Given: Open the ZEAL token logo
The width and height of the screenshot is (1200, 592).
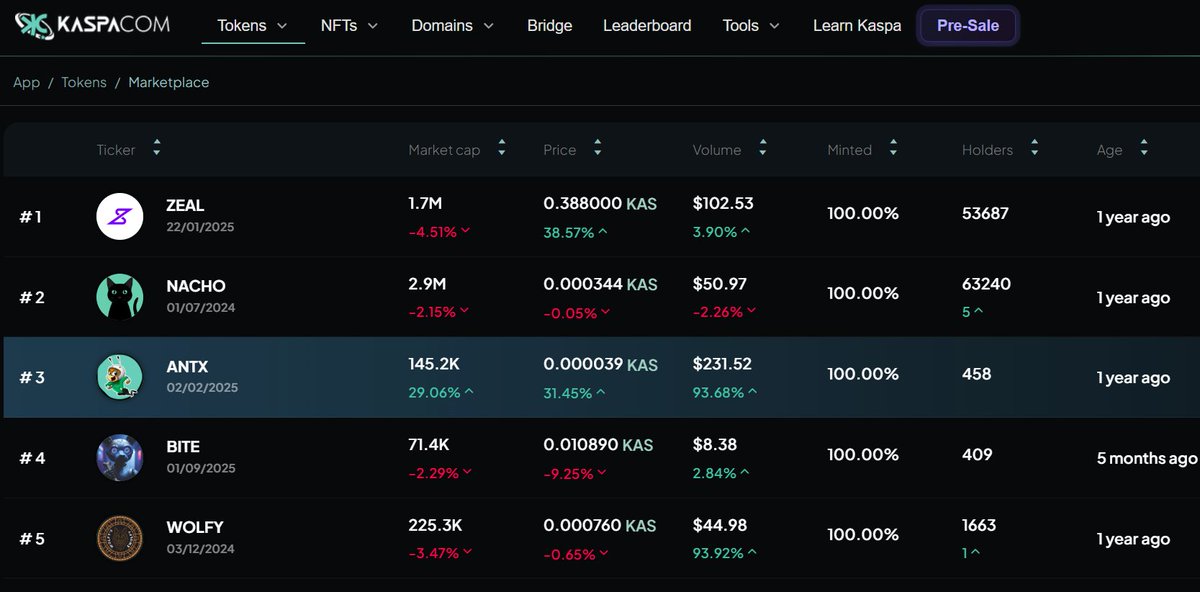Looking at the screenshot, I should [x=120, y=216].
